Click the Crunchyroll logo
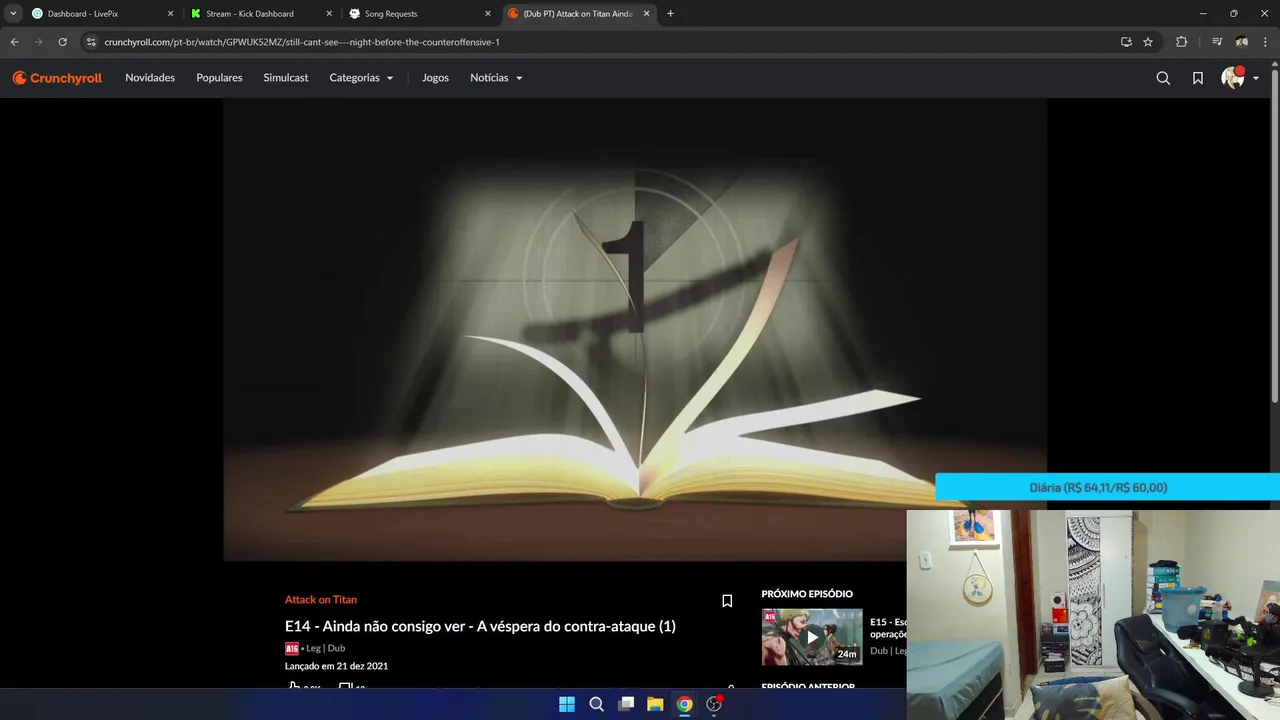 pyautogui.click(x=57, y=78)
